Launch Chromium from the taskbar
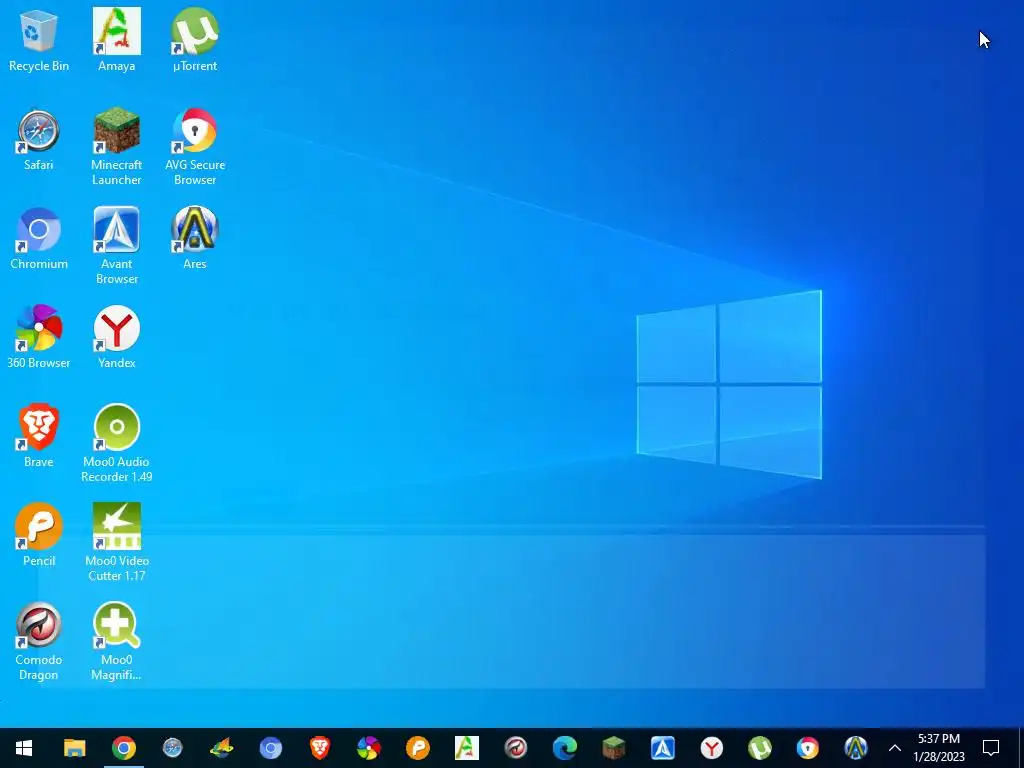This screenshot has height=768, width=1024. pyautogui.click(x=270, y=748)
